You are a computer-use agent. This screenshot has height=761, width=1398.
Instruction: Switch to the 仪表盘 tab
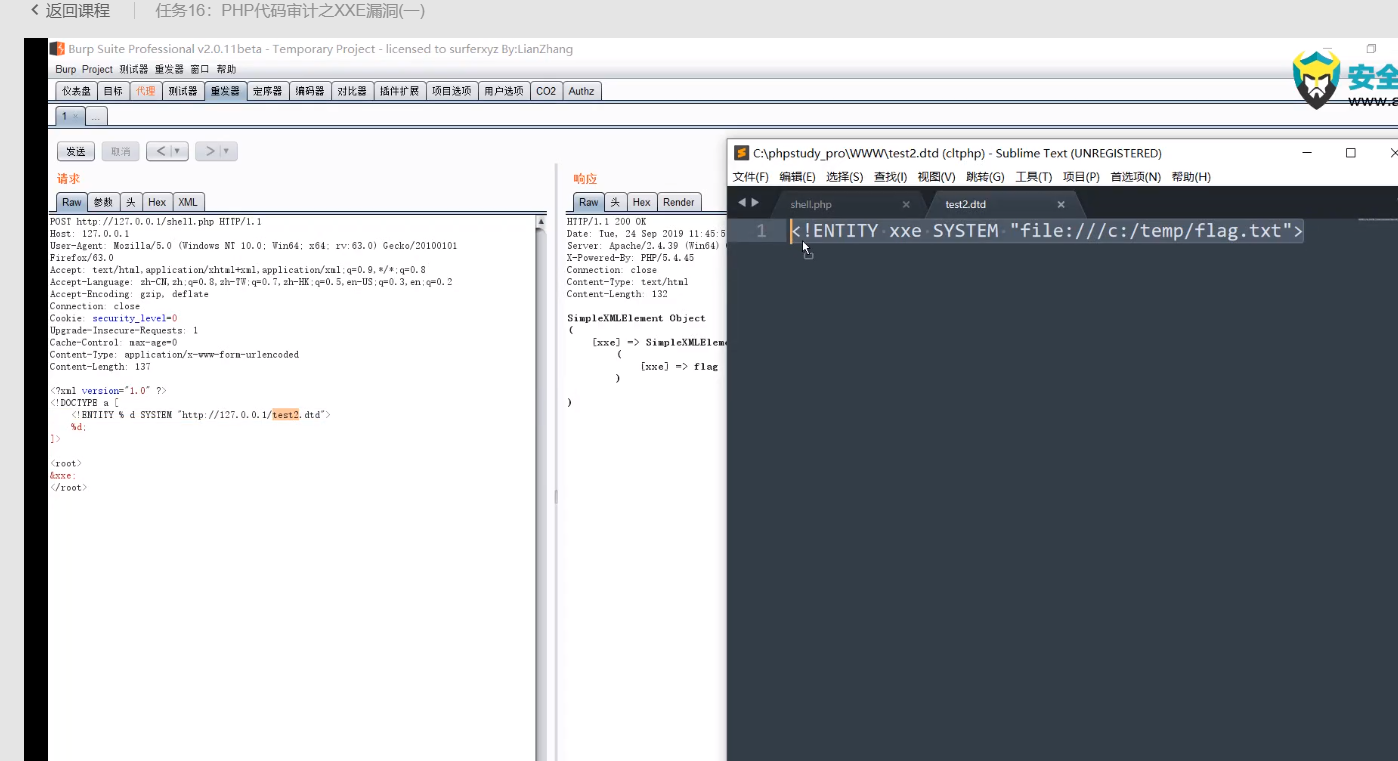[x=76, y=91]
